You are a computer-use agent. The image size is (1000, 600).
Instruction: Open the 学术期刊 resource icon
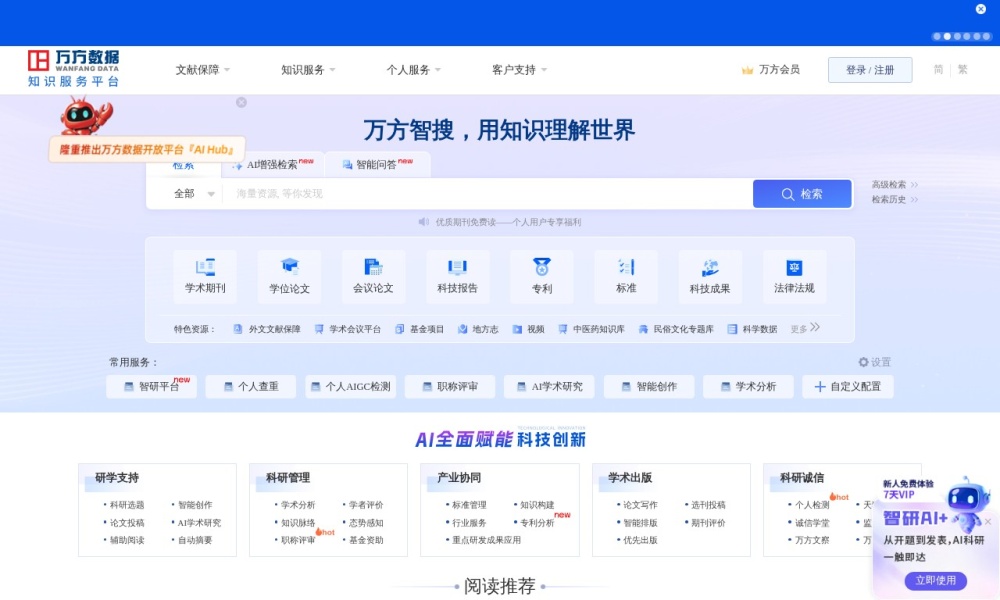(205, 276)
